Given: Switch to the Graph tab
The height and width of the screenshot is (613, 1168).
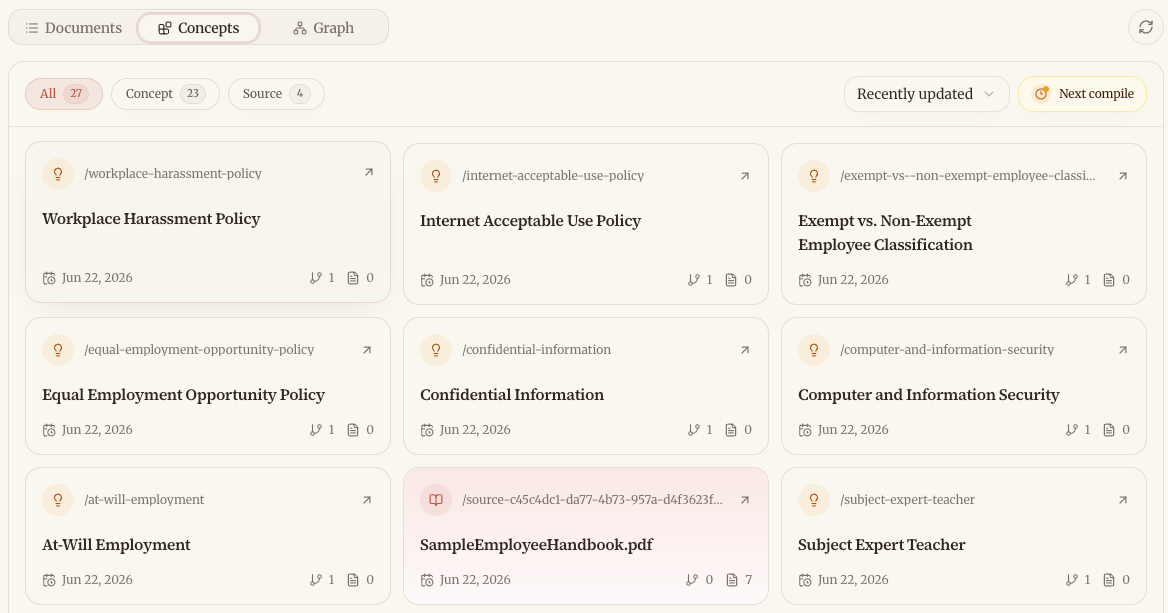Looking at the screenshot, I should click(x=323, y=28).
